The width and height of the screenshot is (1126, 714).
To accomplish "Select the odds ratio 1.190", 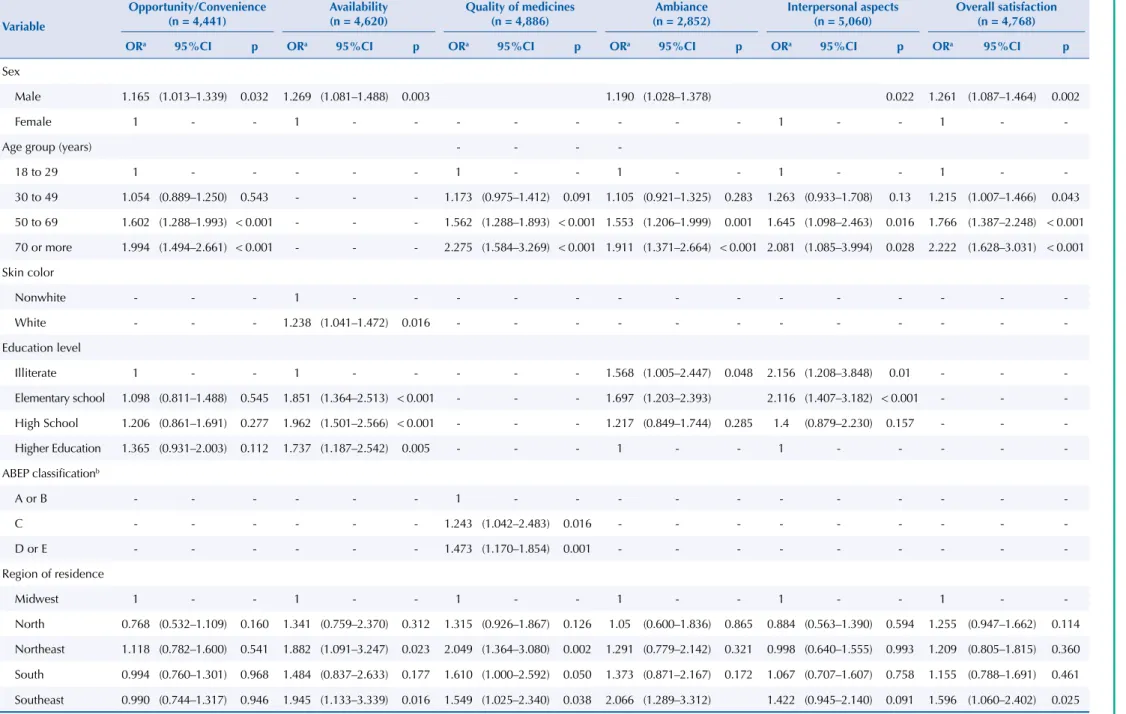I will click(620, 97).
